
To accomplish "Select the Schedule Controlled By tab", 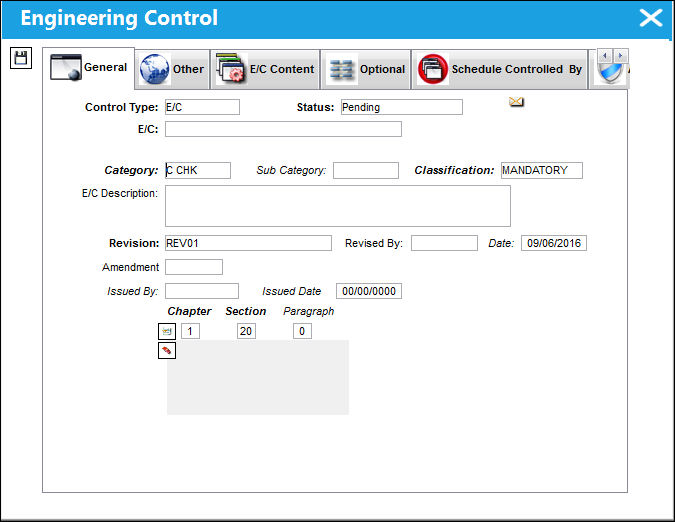I will [500, 69].
